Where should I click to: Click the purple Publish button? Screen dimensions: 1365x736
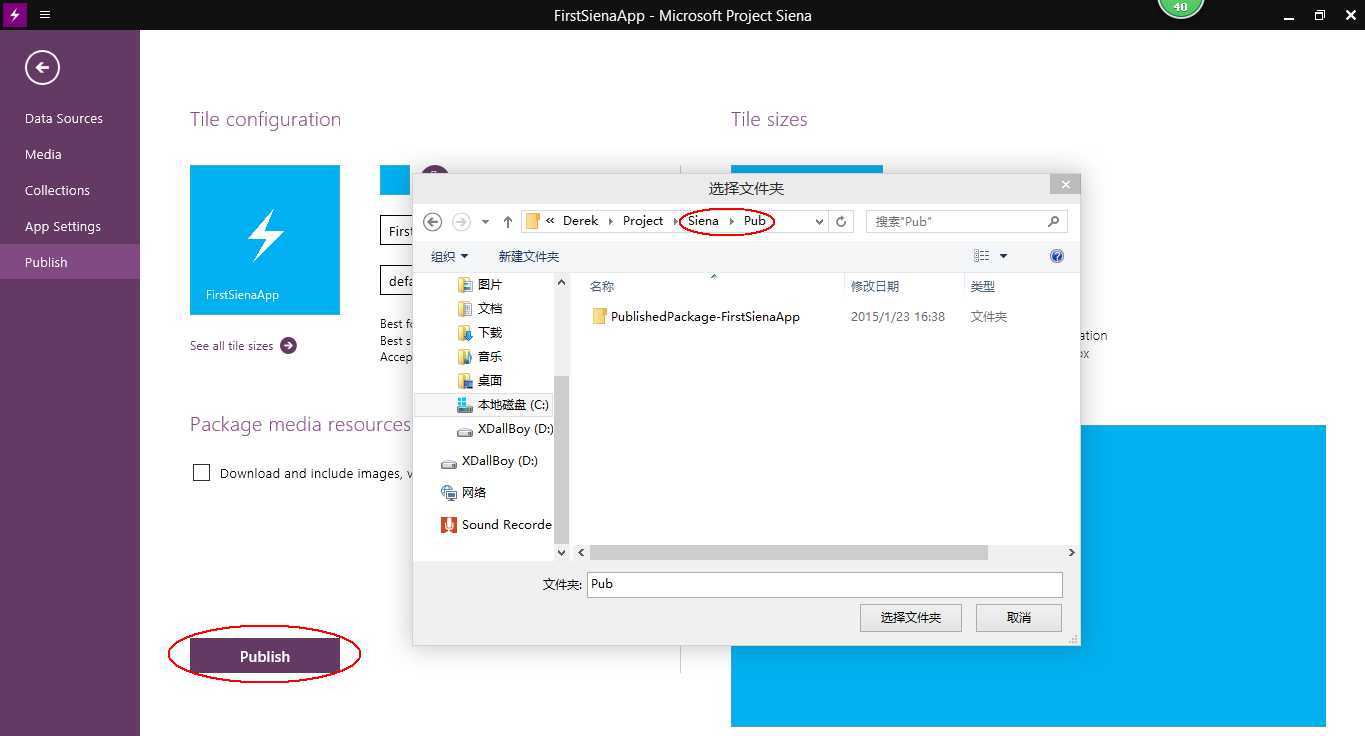pyautogui.click(x=265, y=656)
